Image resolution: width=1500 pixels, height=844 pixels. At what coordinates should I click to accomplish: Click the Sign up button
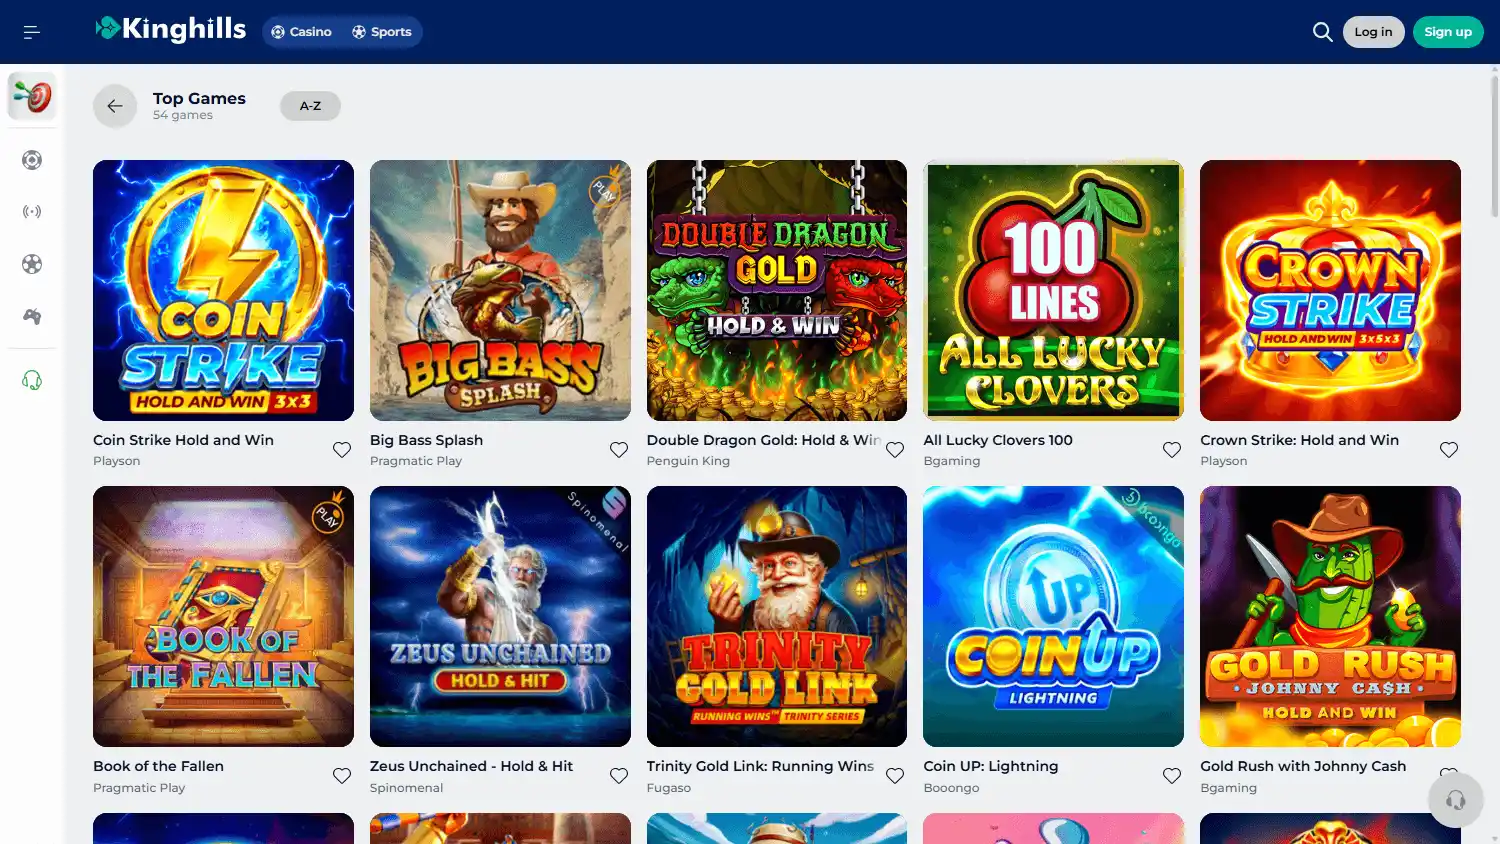click(1447, 32)
